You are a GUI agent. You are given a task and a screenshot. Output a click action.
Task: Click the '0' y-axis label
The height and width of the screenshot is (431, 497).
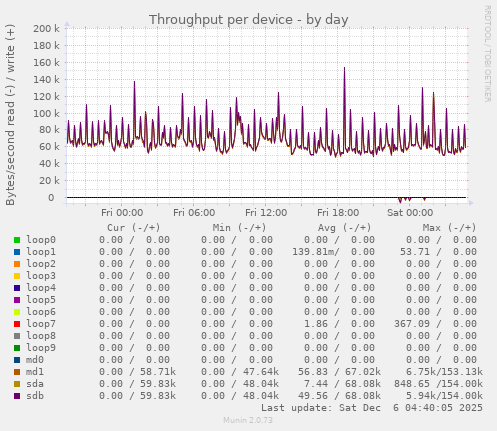click(51, 198)
